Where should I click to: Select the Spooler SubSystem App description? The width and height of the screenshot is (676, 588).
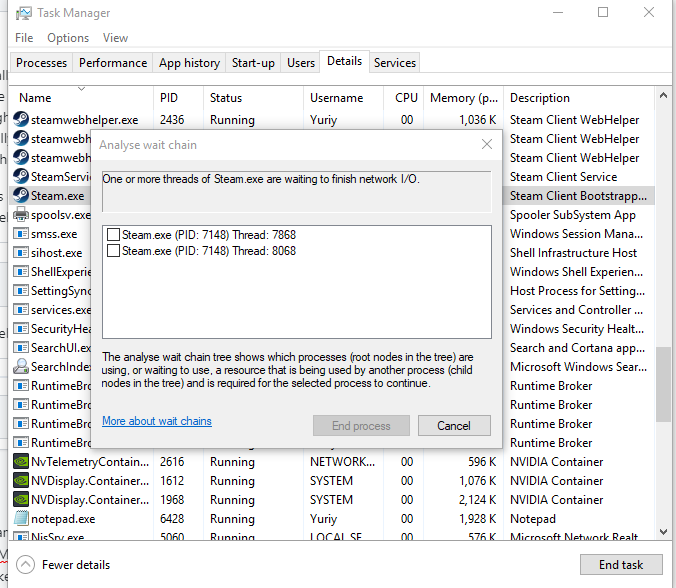tap(573, 215)
